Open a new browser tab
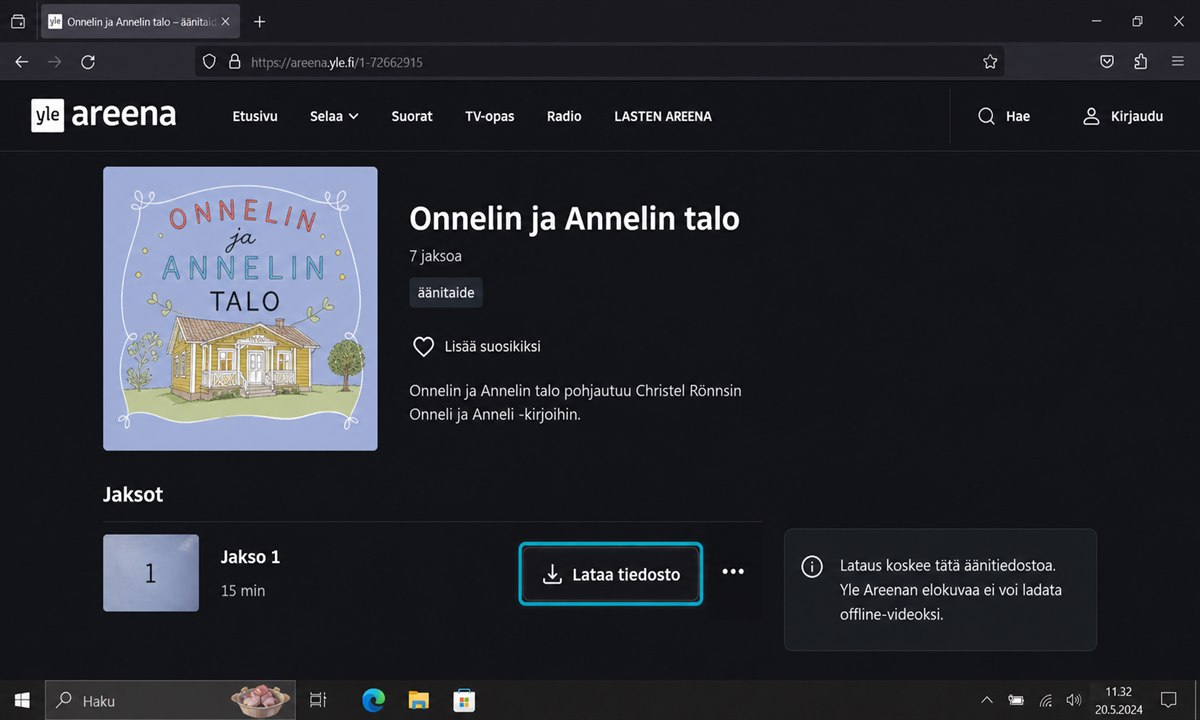This screenshot has height=720, width=1200. (x=260, y=21)
